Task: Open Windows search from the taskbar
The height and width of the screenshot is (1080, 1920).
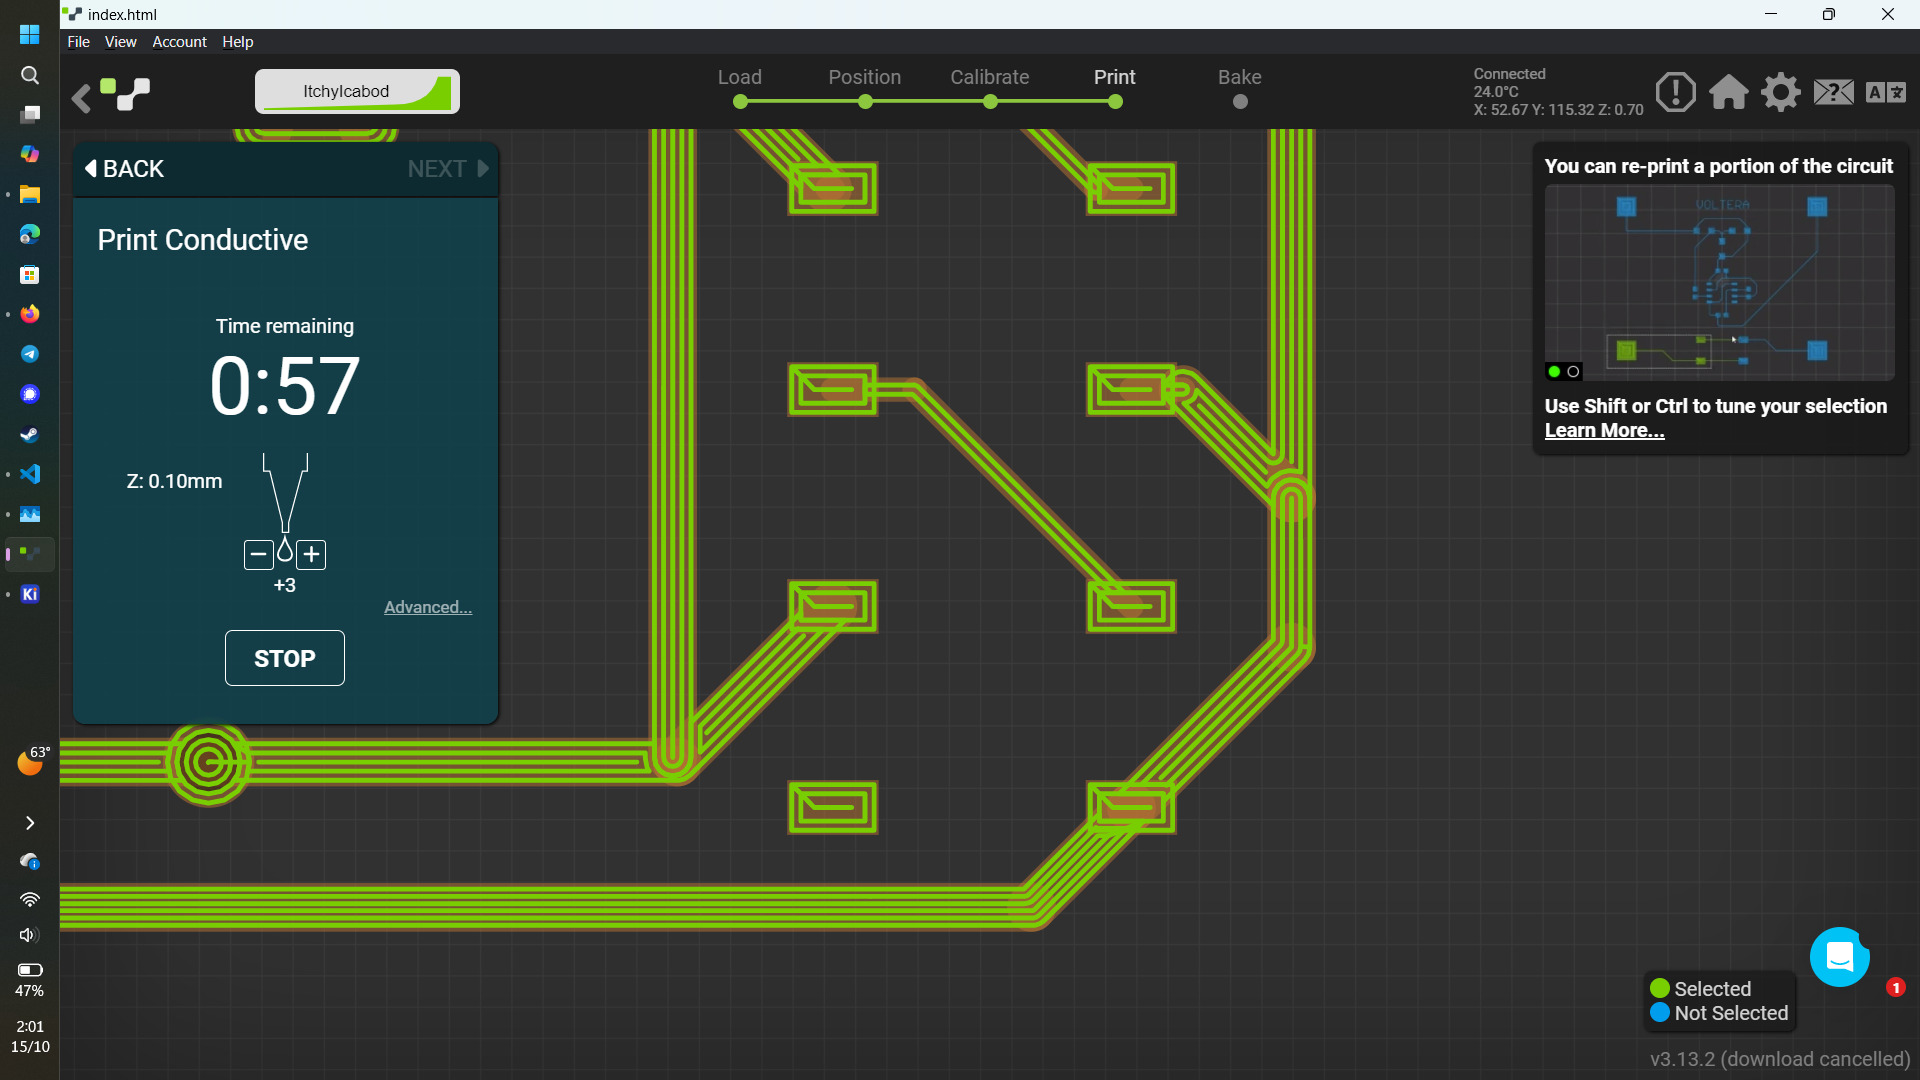Action: pyautogui.click(x=30, y=75)
